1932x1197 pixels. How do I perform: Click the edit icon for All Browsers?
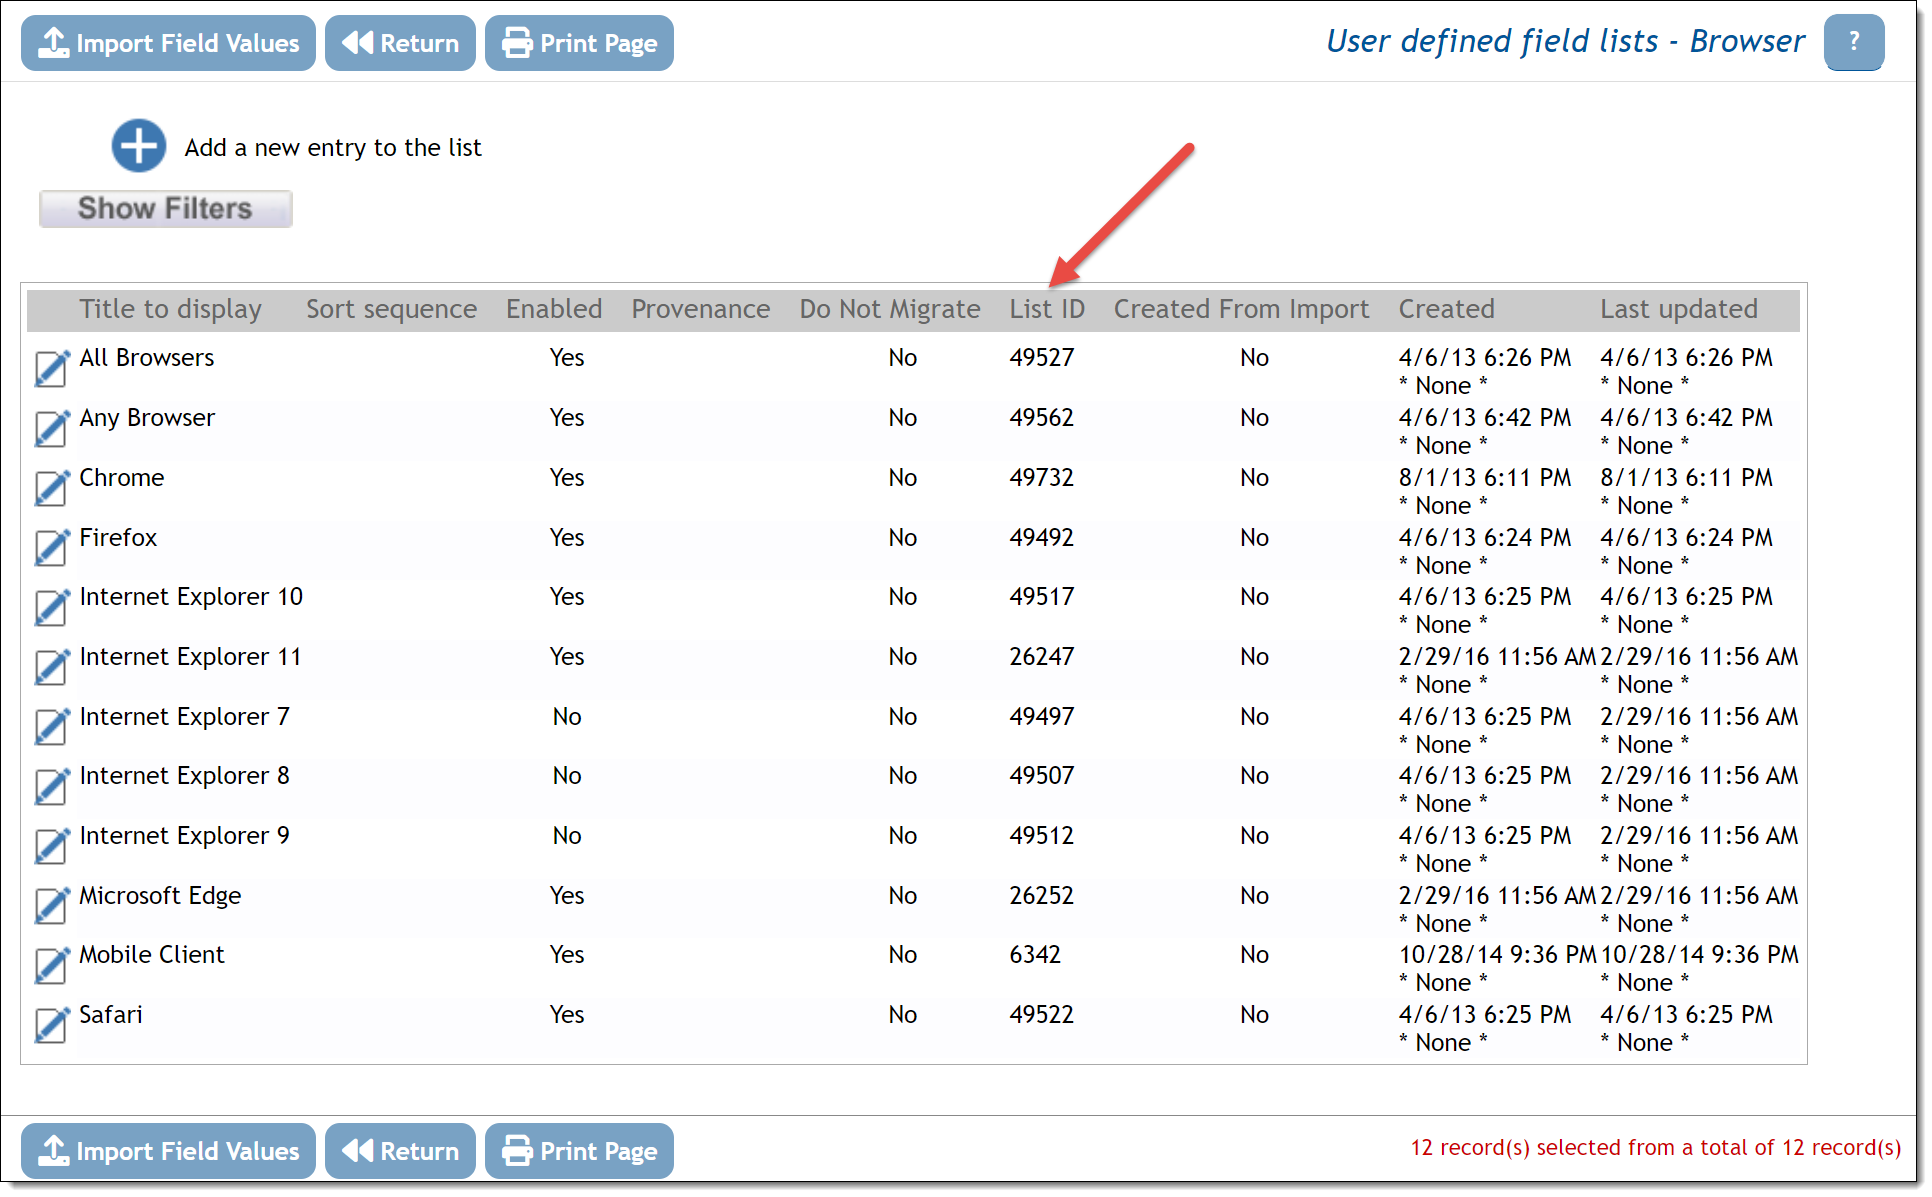pos(51,368)
